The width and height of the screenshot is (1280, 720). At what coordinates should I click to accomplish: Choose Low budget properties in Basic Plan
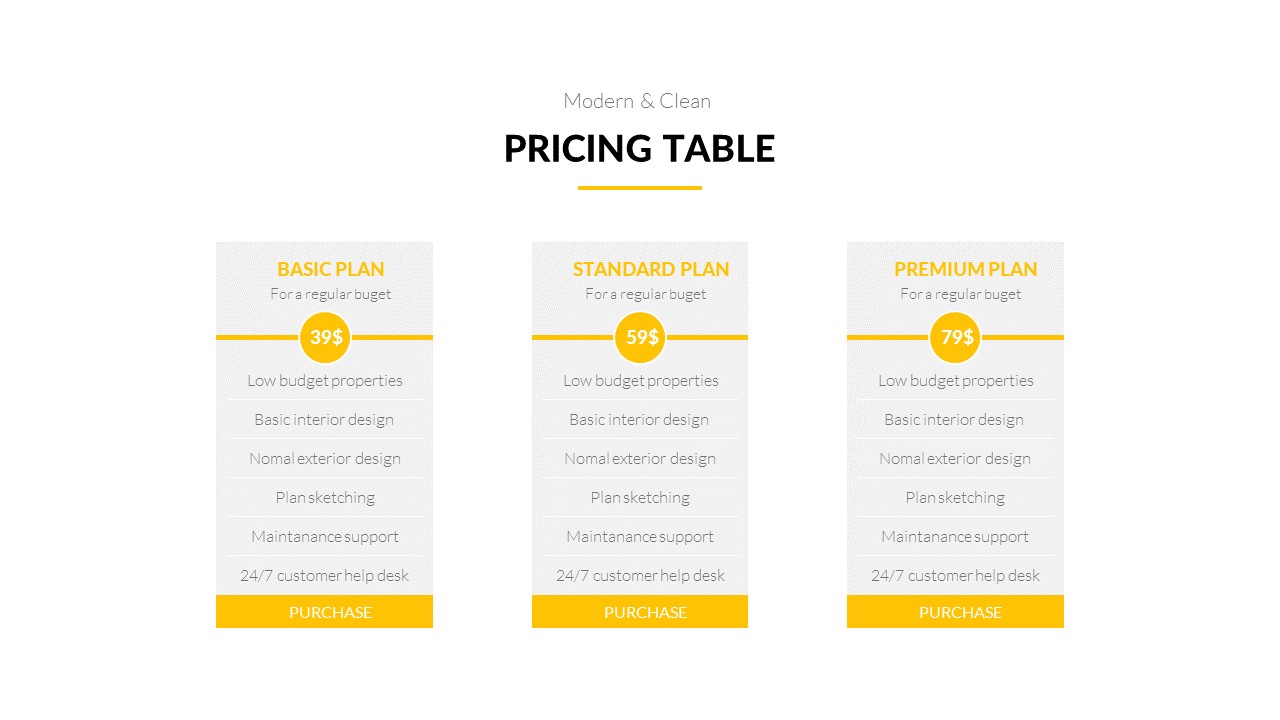325,381
